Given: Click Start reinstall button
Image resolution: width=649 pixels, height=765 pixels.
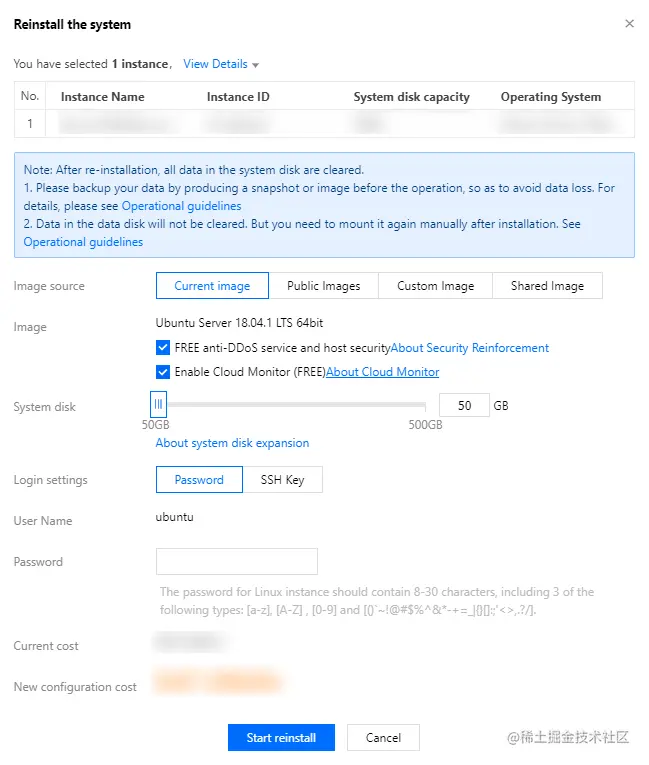Looking at the screenshot, I should pos(281,737).
